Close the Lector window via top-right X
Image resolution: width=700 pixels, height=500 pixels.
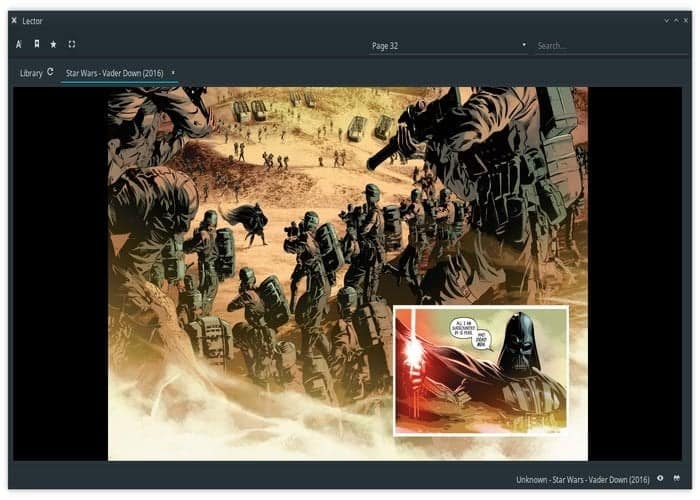pos(686,21)
